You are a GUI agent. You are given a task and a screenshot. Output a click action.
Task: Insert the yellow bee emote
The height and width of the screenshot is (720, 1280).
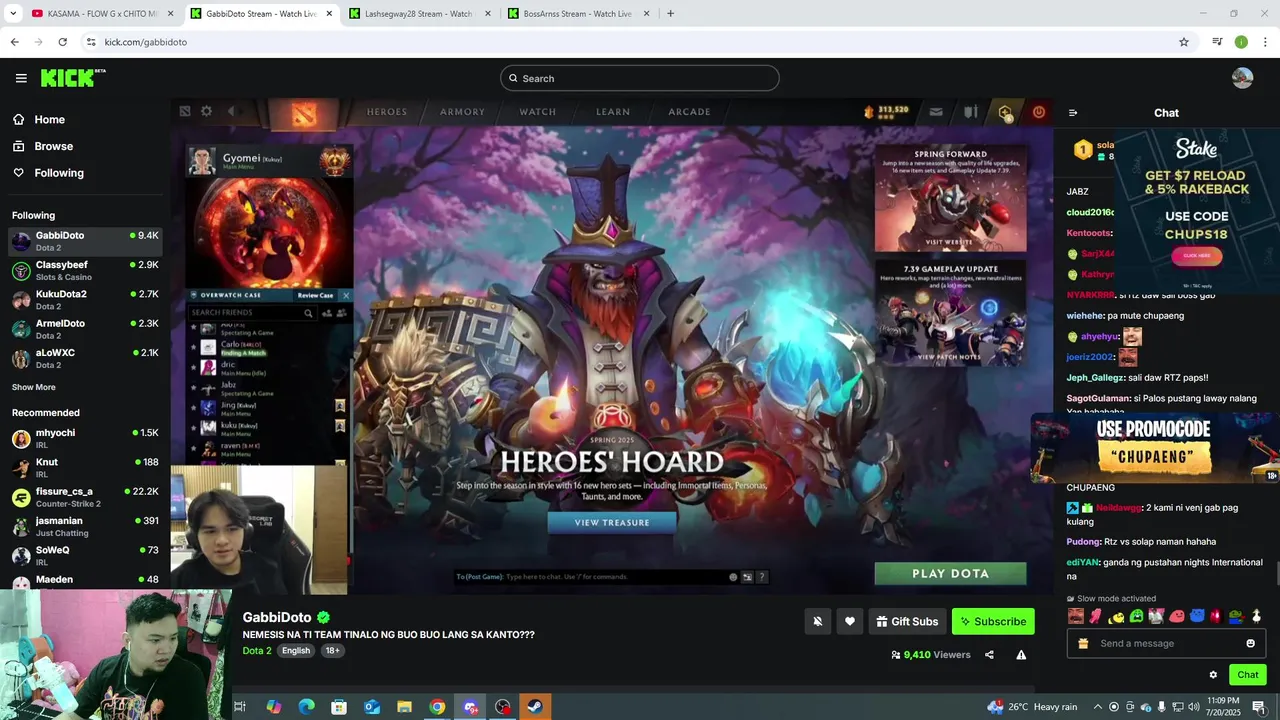(1116, 616)
